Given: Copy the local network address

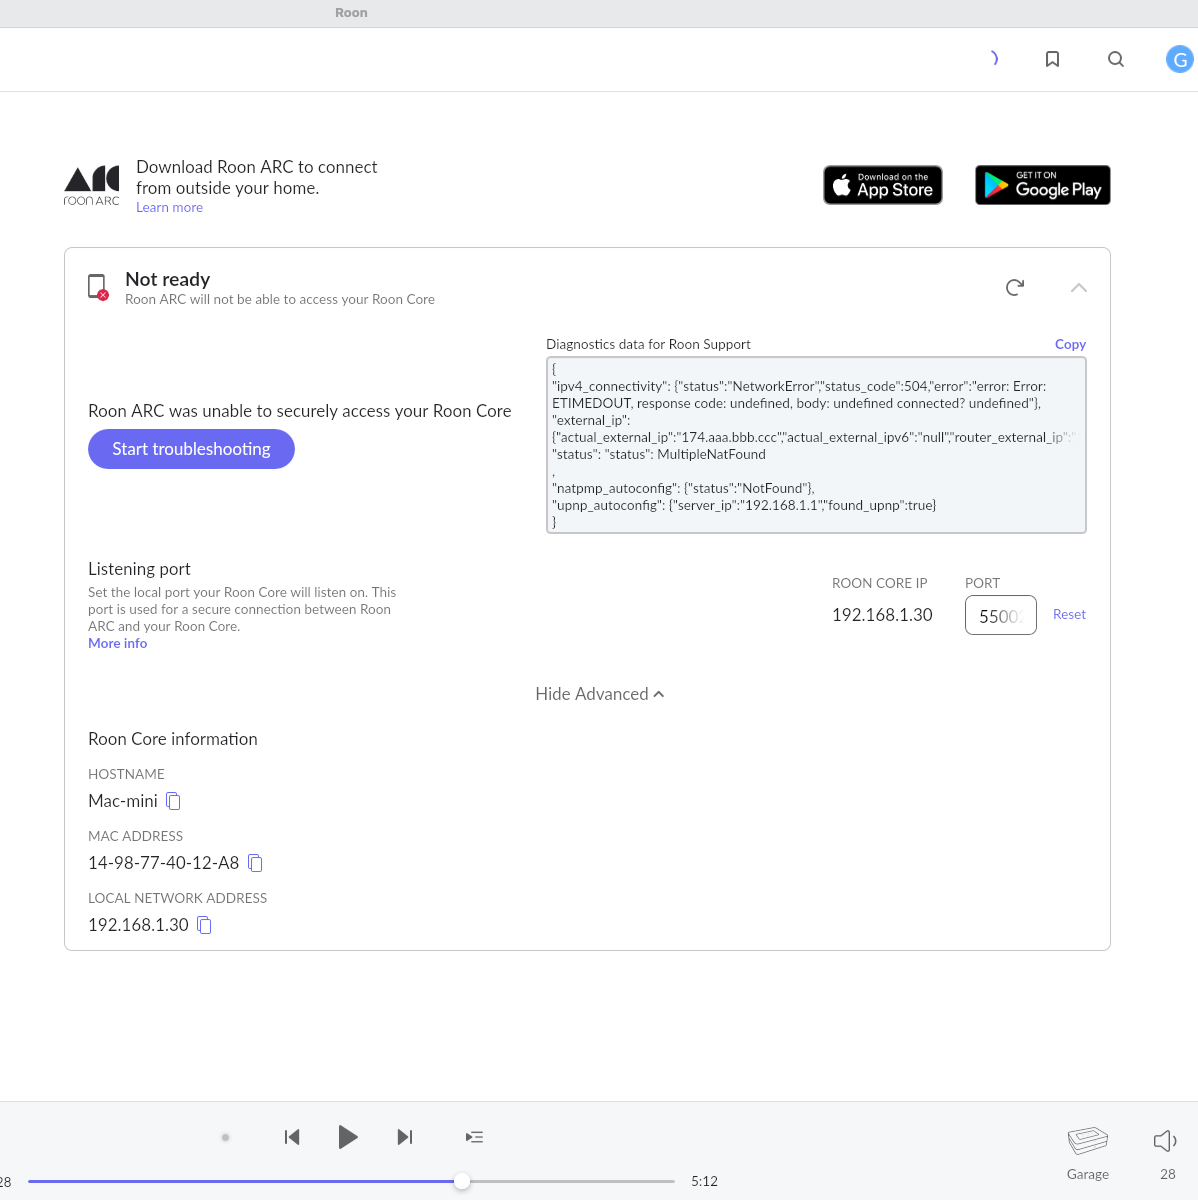Looking at the screenshot, I should [x=204, y=925].
